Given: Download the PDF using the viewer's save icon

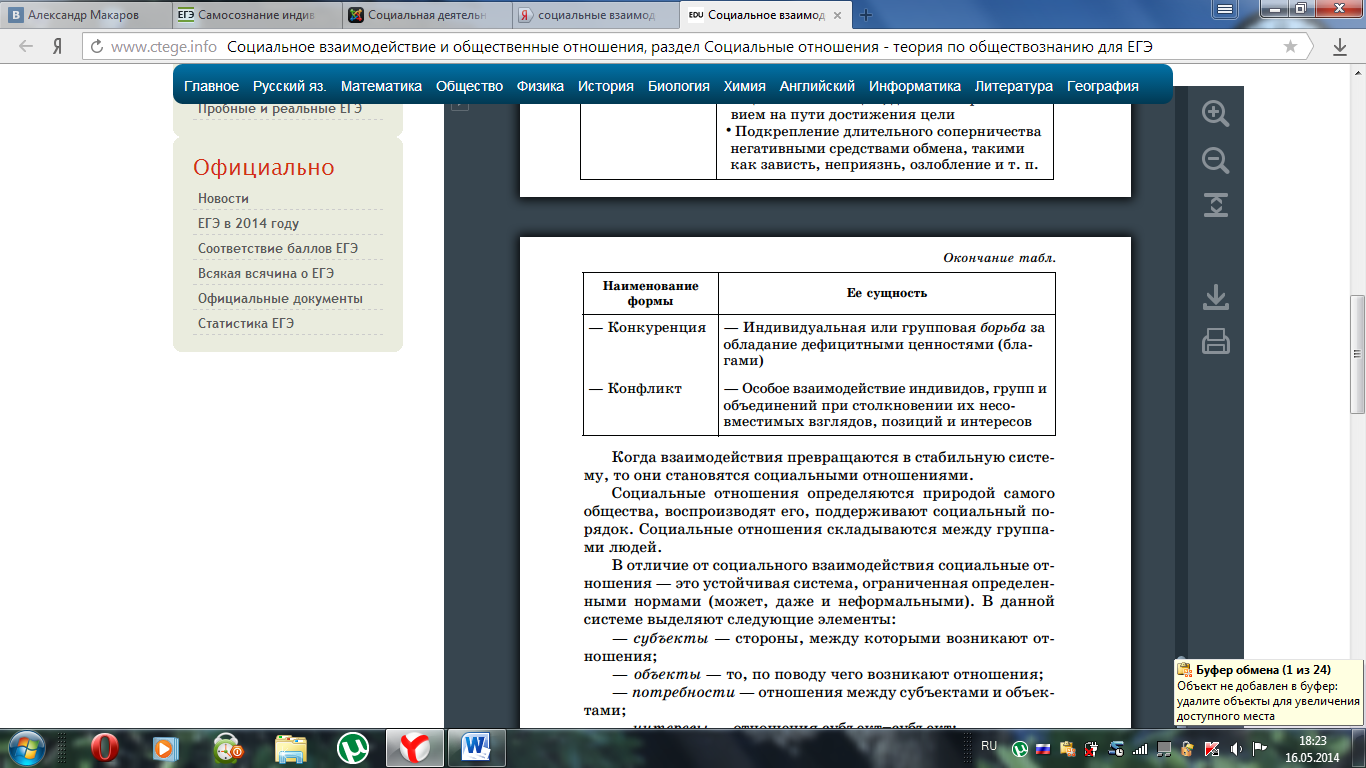Looking at the screenshot, I should click(1215, 297).
